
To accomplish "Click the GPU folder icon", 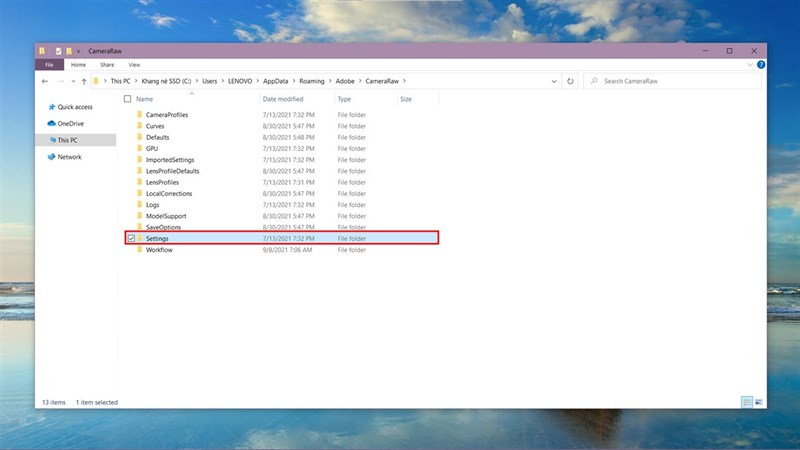I will click(139, 148).
